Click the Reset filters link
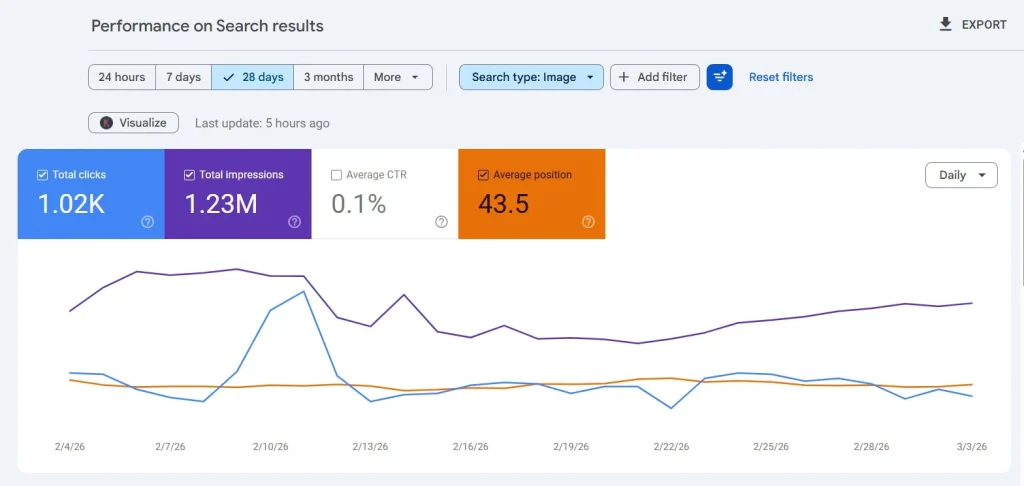 click(x=781, y=77)
